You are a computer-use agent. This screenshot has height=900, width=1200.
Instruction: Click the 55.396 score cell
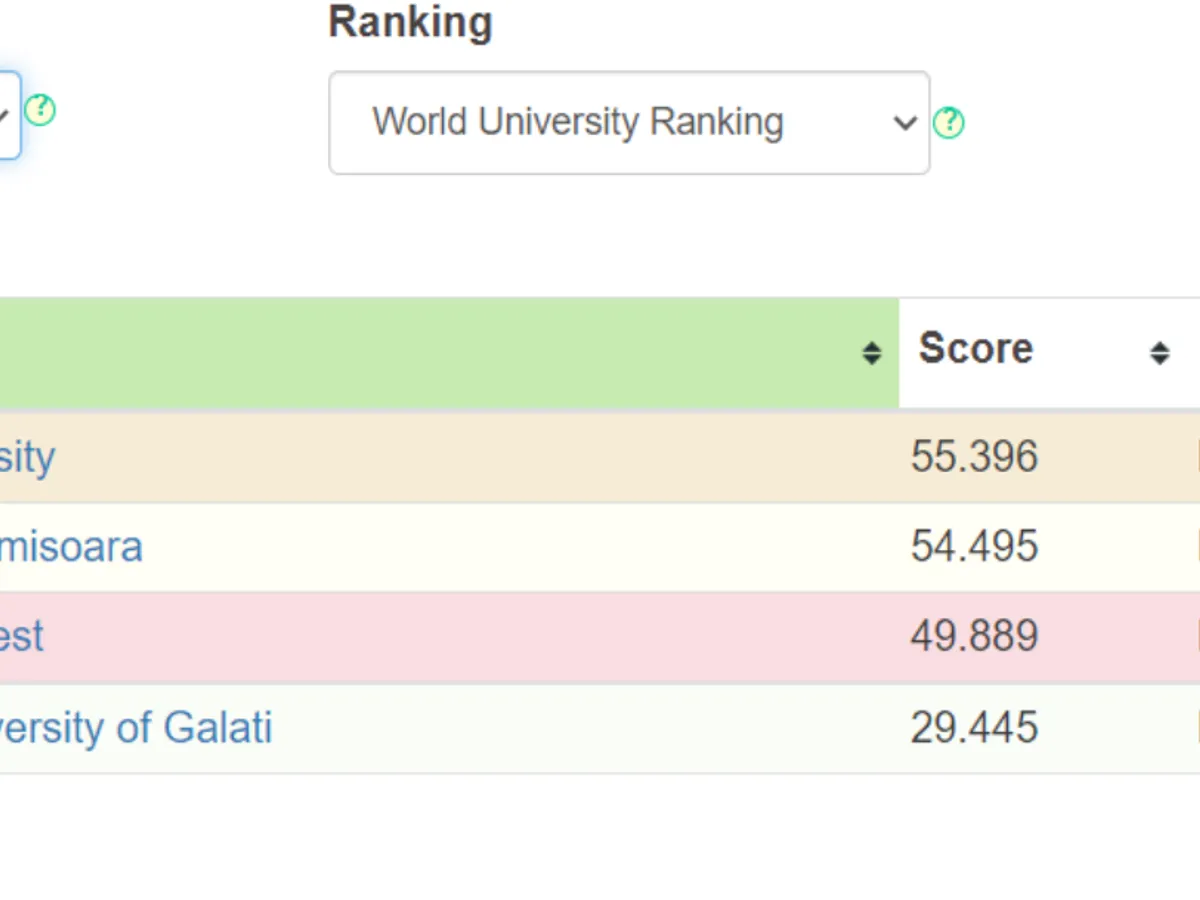click(x=974, y=458)
